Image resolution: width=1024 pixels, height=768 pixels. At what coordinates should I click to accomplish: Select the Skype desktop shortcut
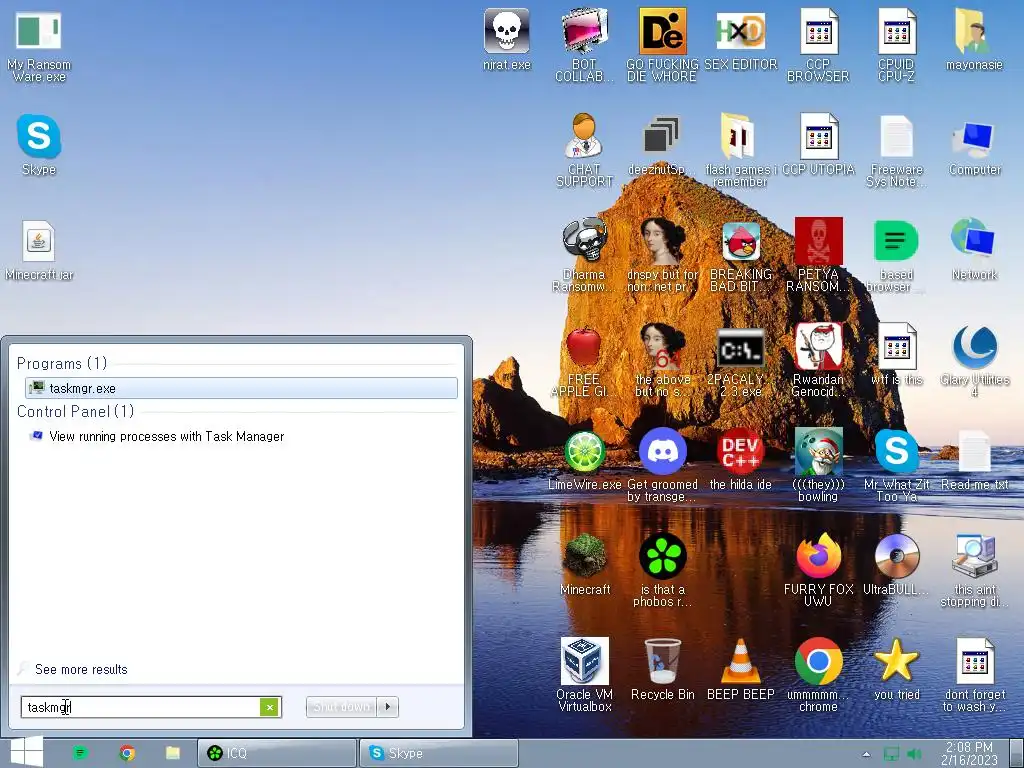(x=39, y=145)
